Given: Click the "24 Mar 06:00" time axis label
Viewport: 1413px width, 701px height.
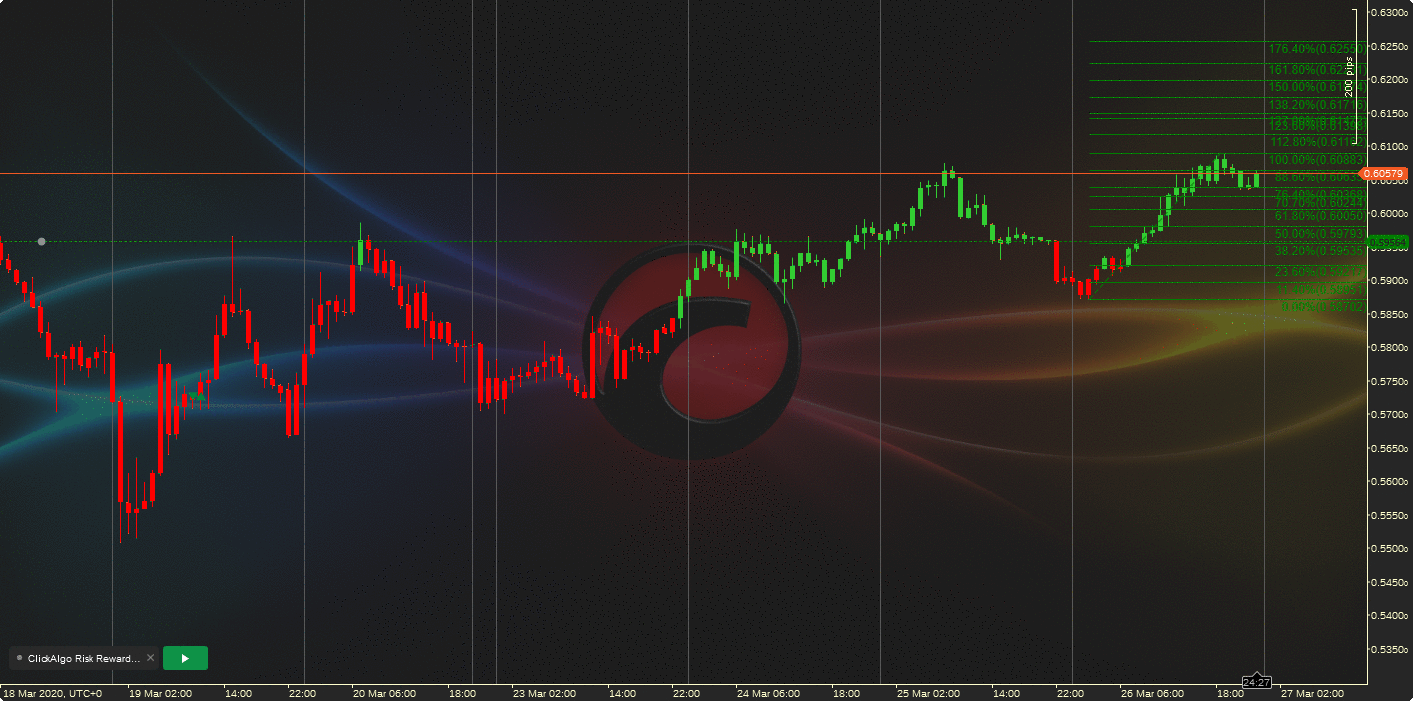Looking at the screenshot, I should [x=768, y=693].
